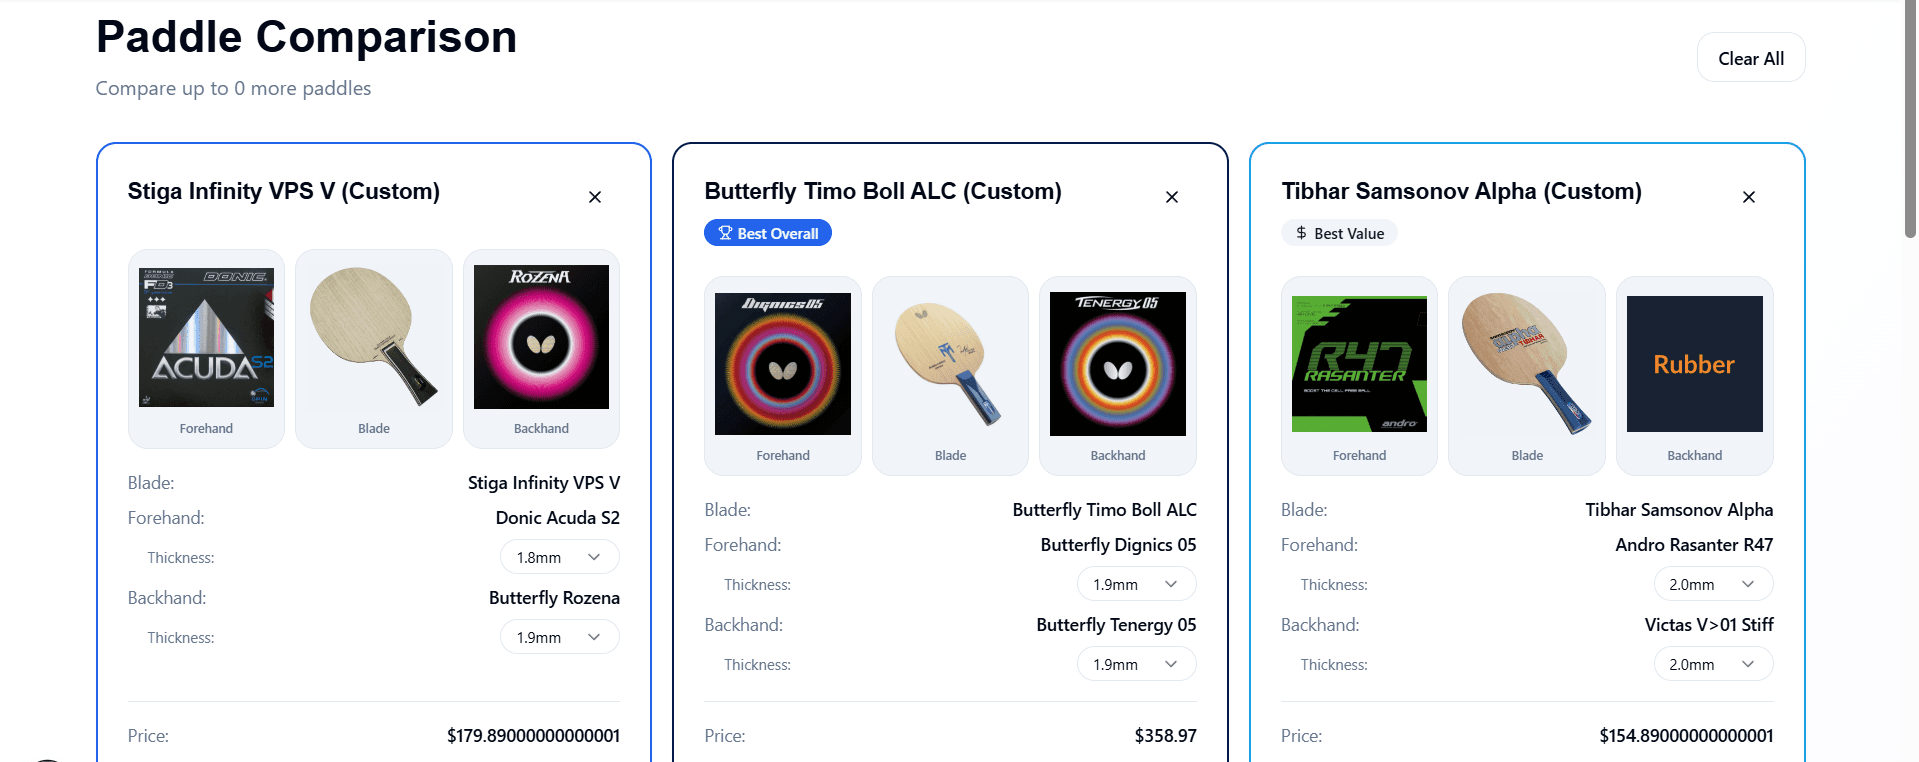Click the Timo Boll ALC blade image

coord(950,364)
